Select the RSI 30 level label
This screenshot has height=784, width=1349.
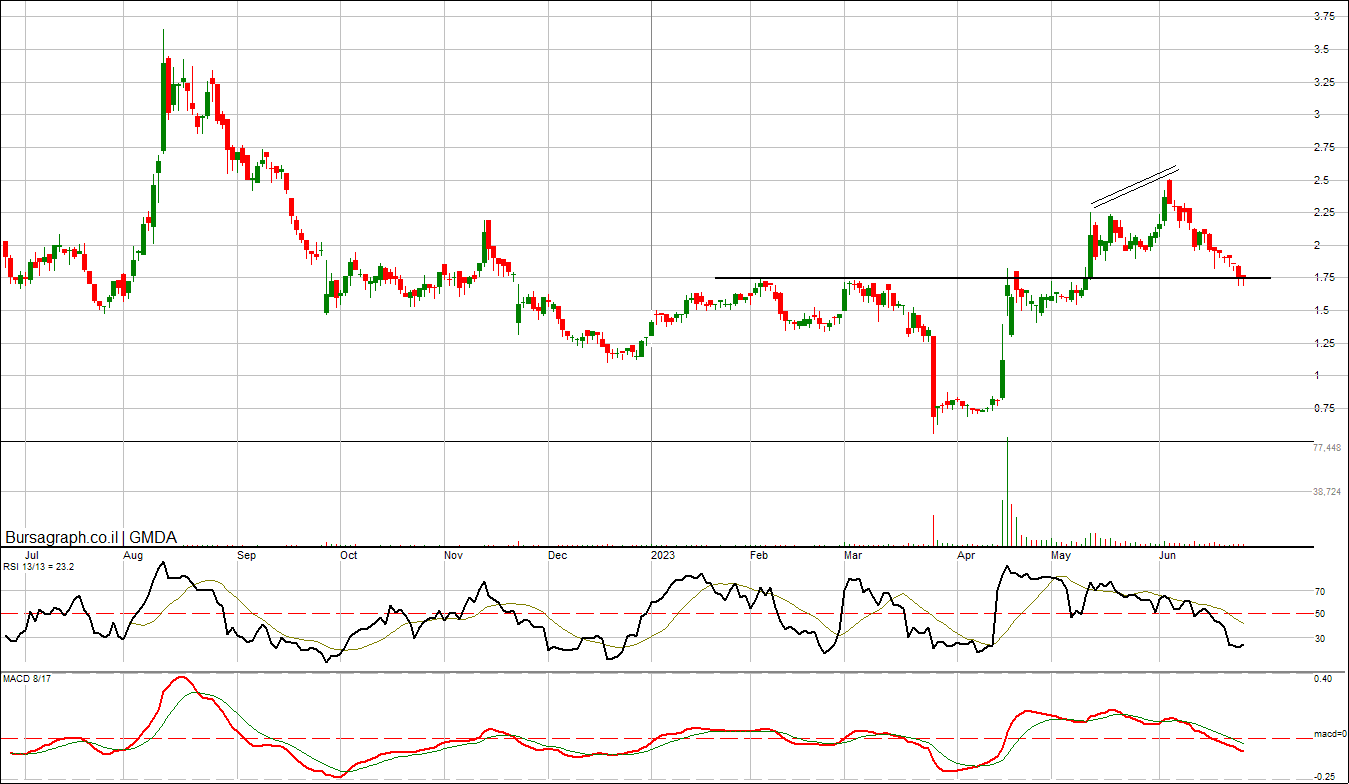(1320, 638)
